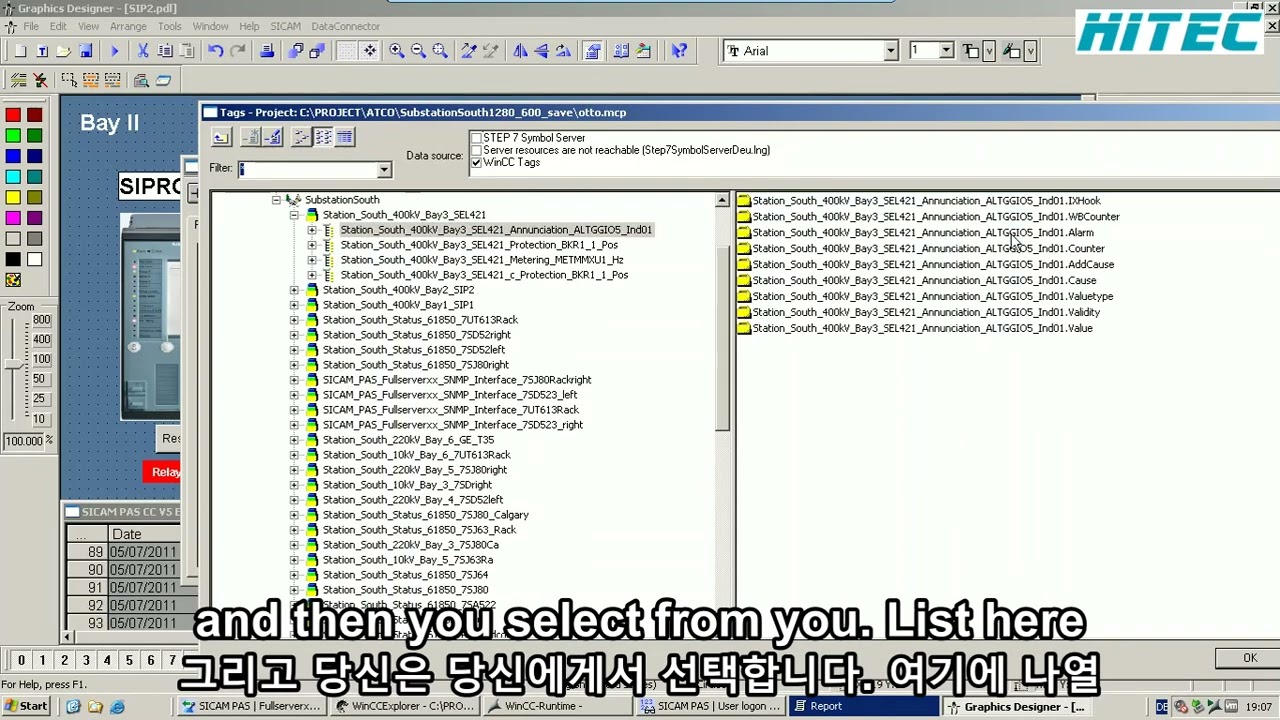Expand Station_South_220kV_Bay_6_GE_T35 node

(294, 440)
